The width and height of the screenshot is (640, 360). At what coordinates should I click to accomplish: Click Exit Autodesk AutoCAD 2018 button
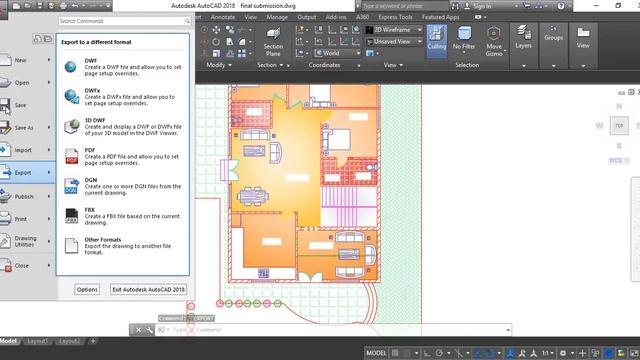point(149,289)
